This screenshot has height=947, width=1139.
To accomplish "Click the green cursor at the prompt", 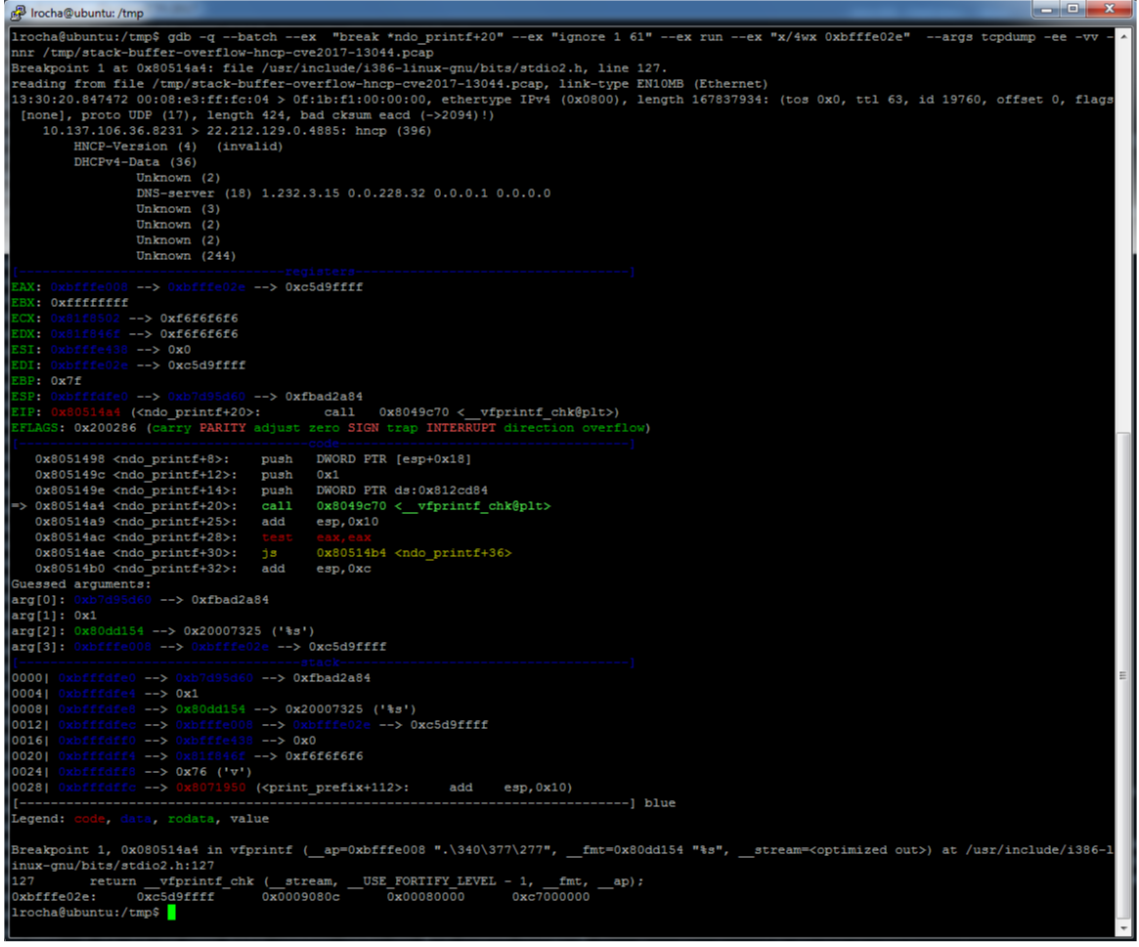I will tap(172, 913).
